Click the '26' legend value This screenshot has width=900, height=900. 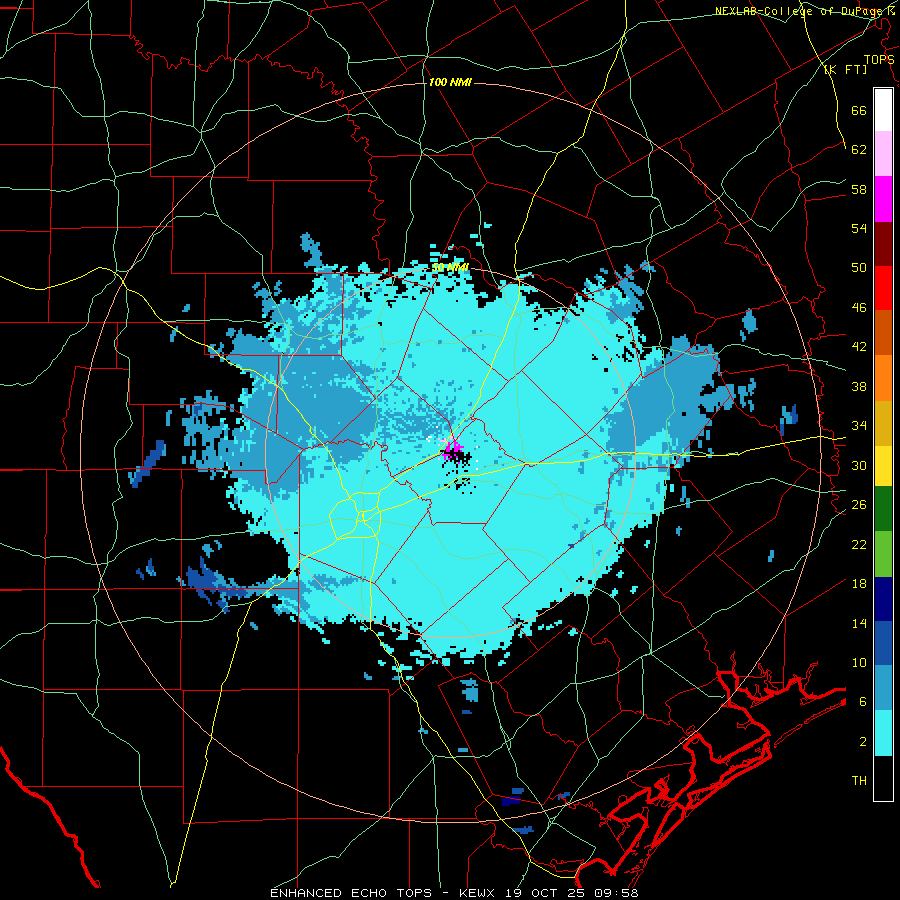point(859,505)
